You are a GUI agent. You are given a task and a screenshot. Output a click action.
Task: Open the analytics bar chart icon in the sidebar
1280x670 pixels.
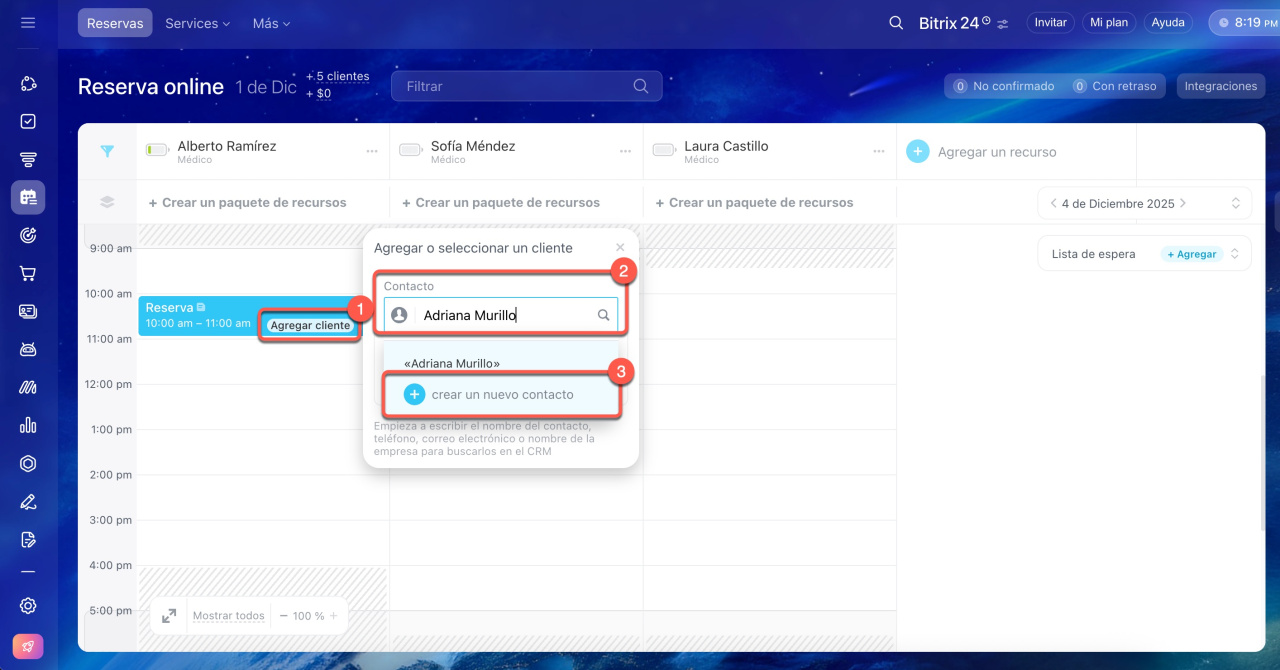pyautogui.click(x=28, y=425)
